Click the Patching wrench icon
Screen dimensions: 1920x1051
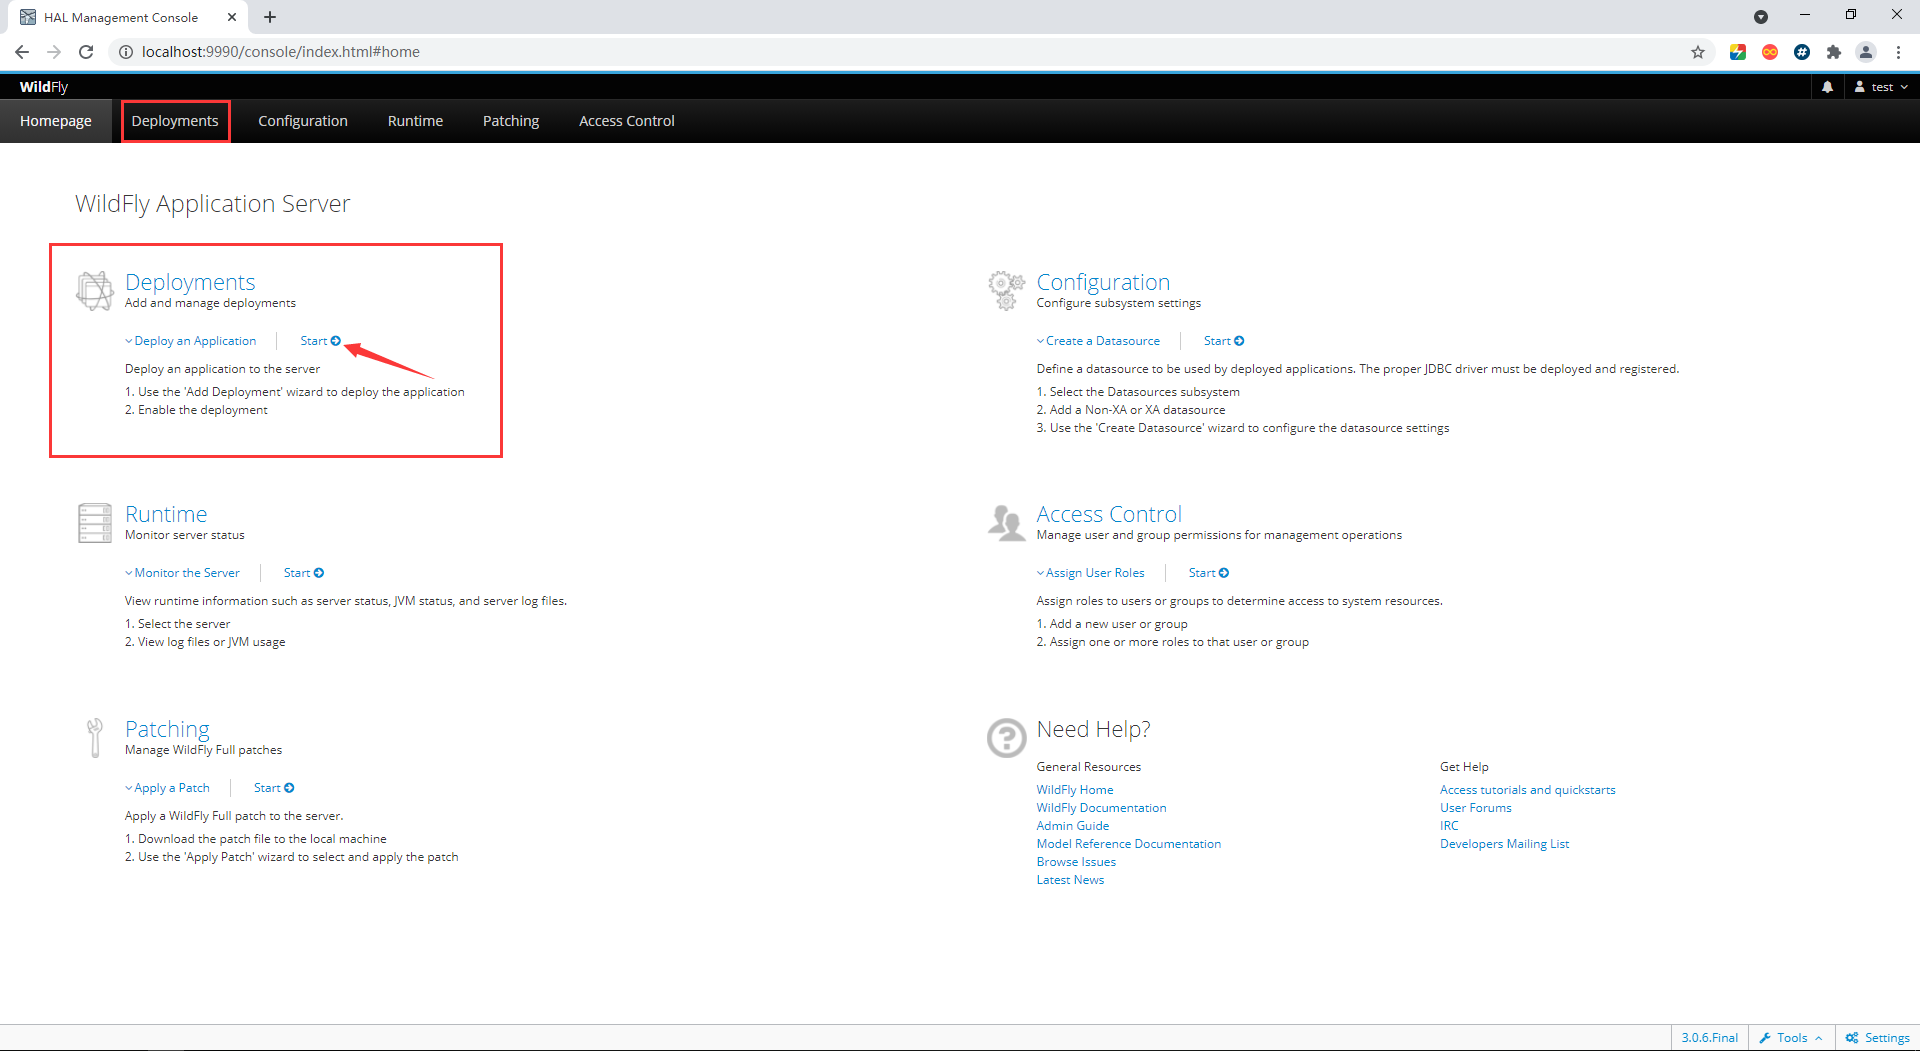pos(95,738)
